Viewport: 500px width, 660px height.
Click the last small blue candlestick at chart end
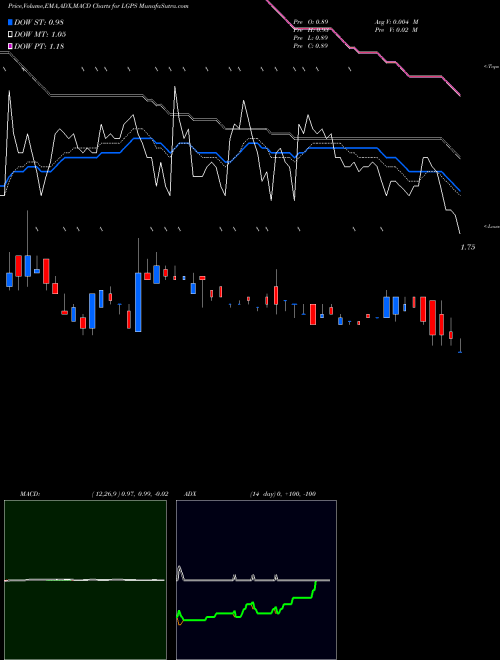pyautogui.click(x=460, y=351)
